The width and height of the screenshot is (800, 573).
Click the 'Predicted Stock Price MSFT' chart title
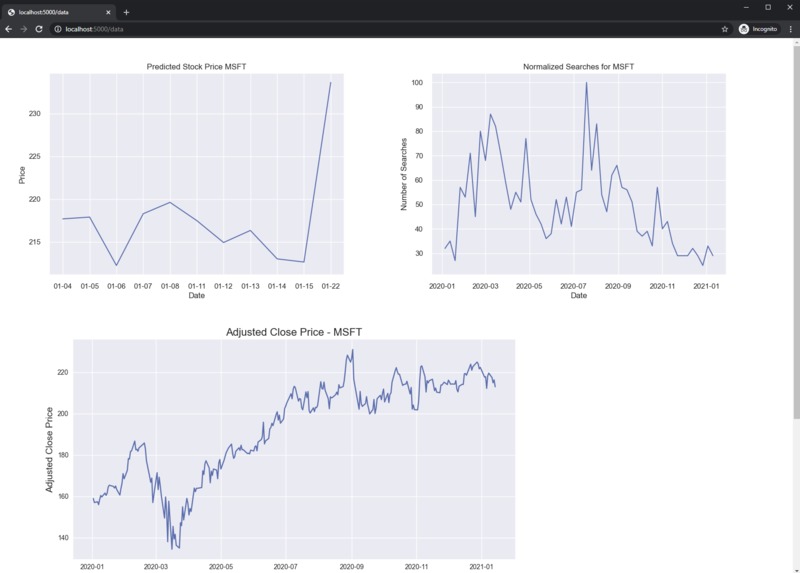pos(196,67)
